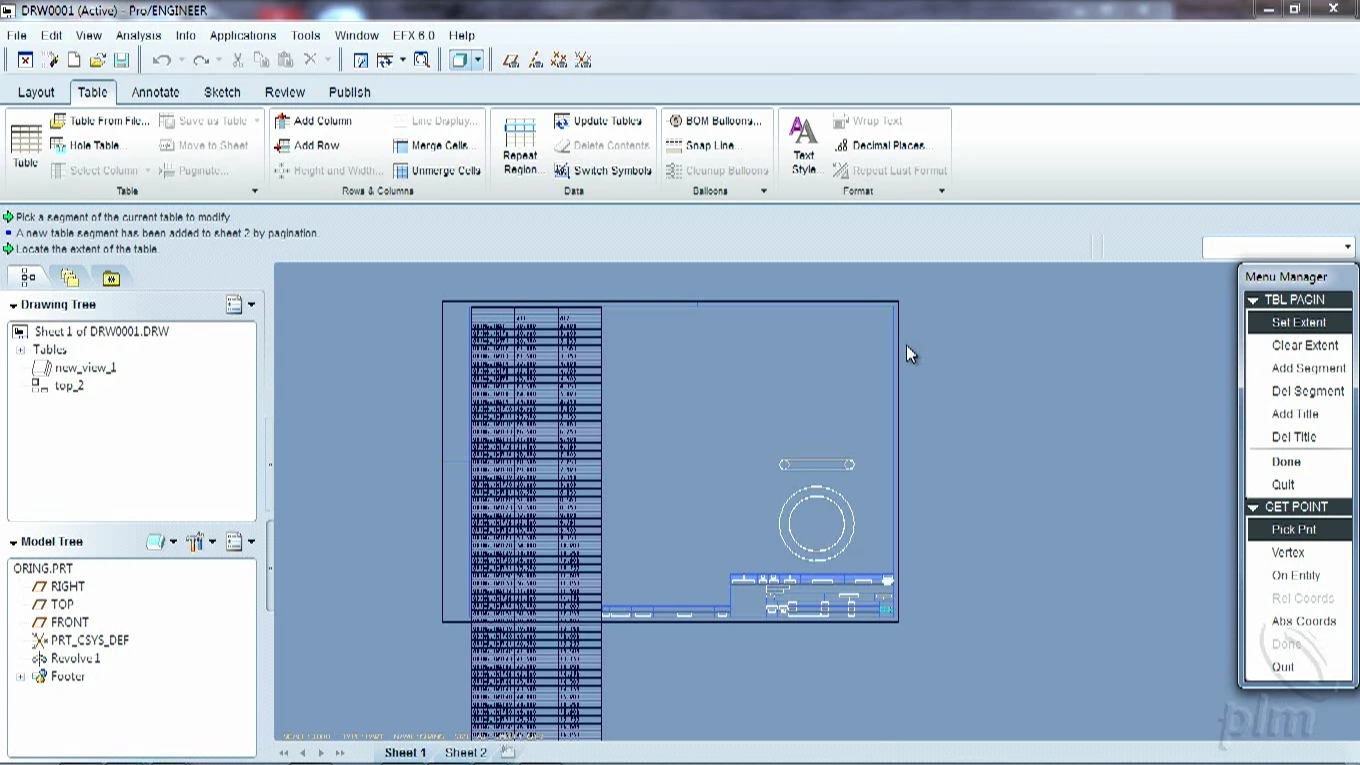1360x765 pixels.
Task: Switch to the Publish ribbon tab
Action: coord(350,92)
